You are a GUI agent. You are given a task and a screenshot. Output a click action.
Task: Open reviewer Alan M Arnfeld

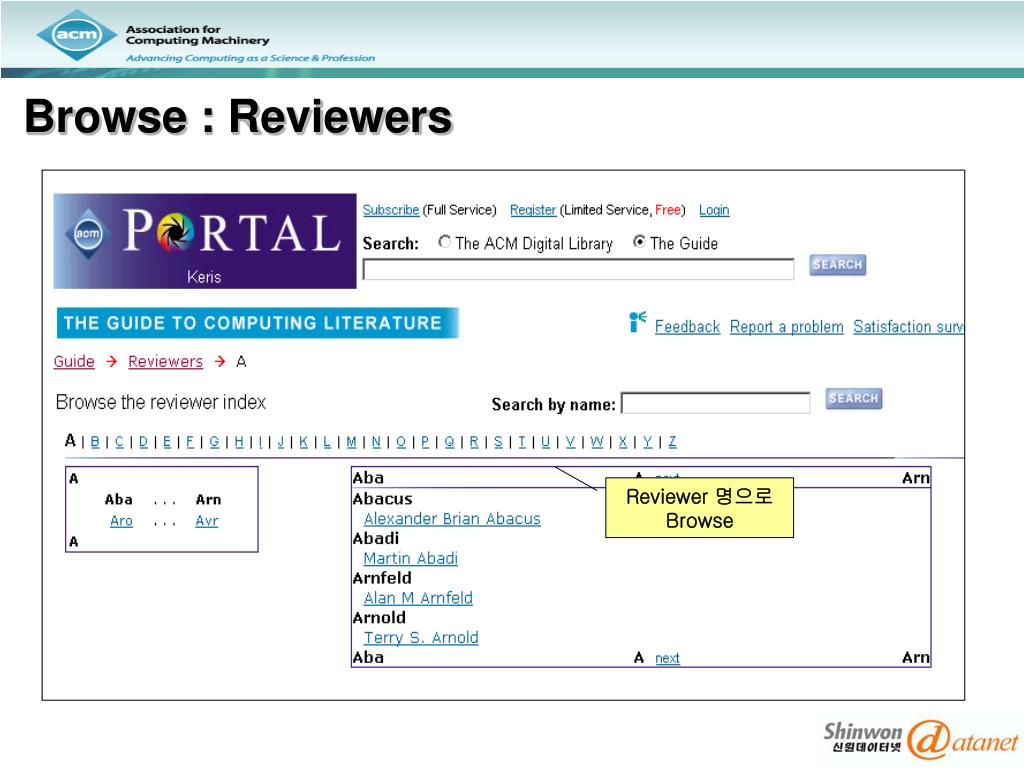(418, 598)
